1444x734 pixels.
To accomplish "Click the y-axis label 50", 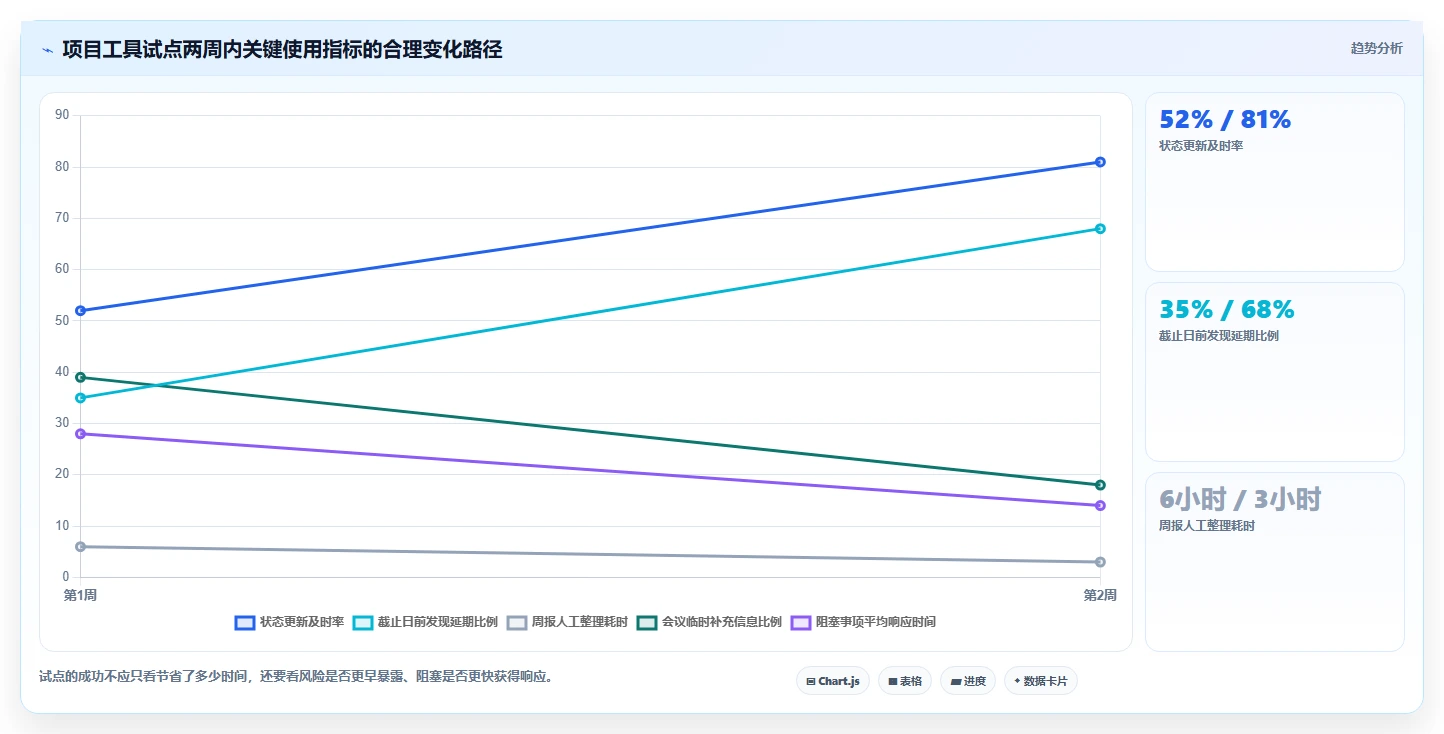I will [62, 321].
